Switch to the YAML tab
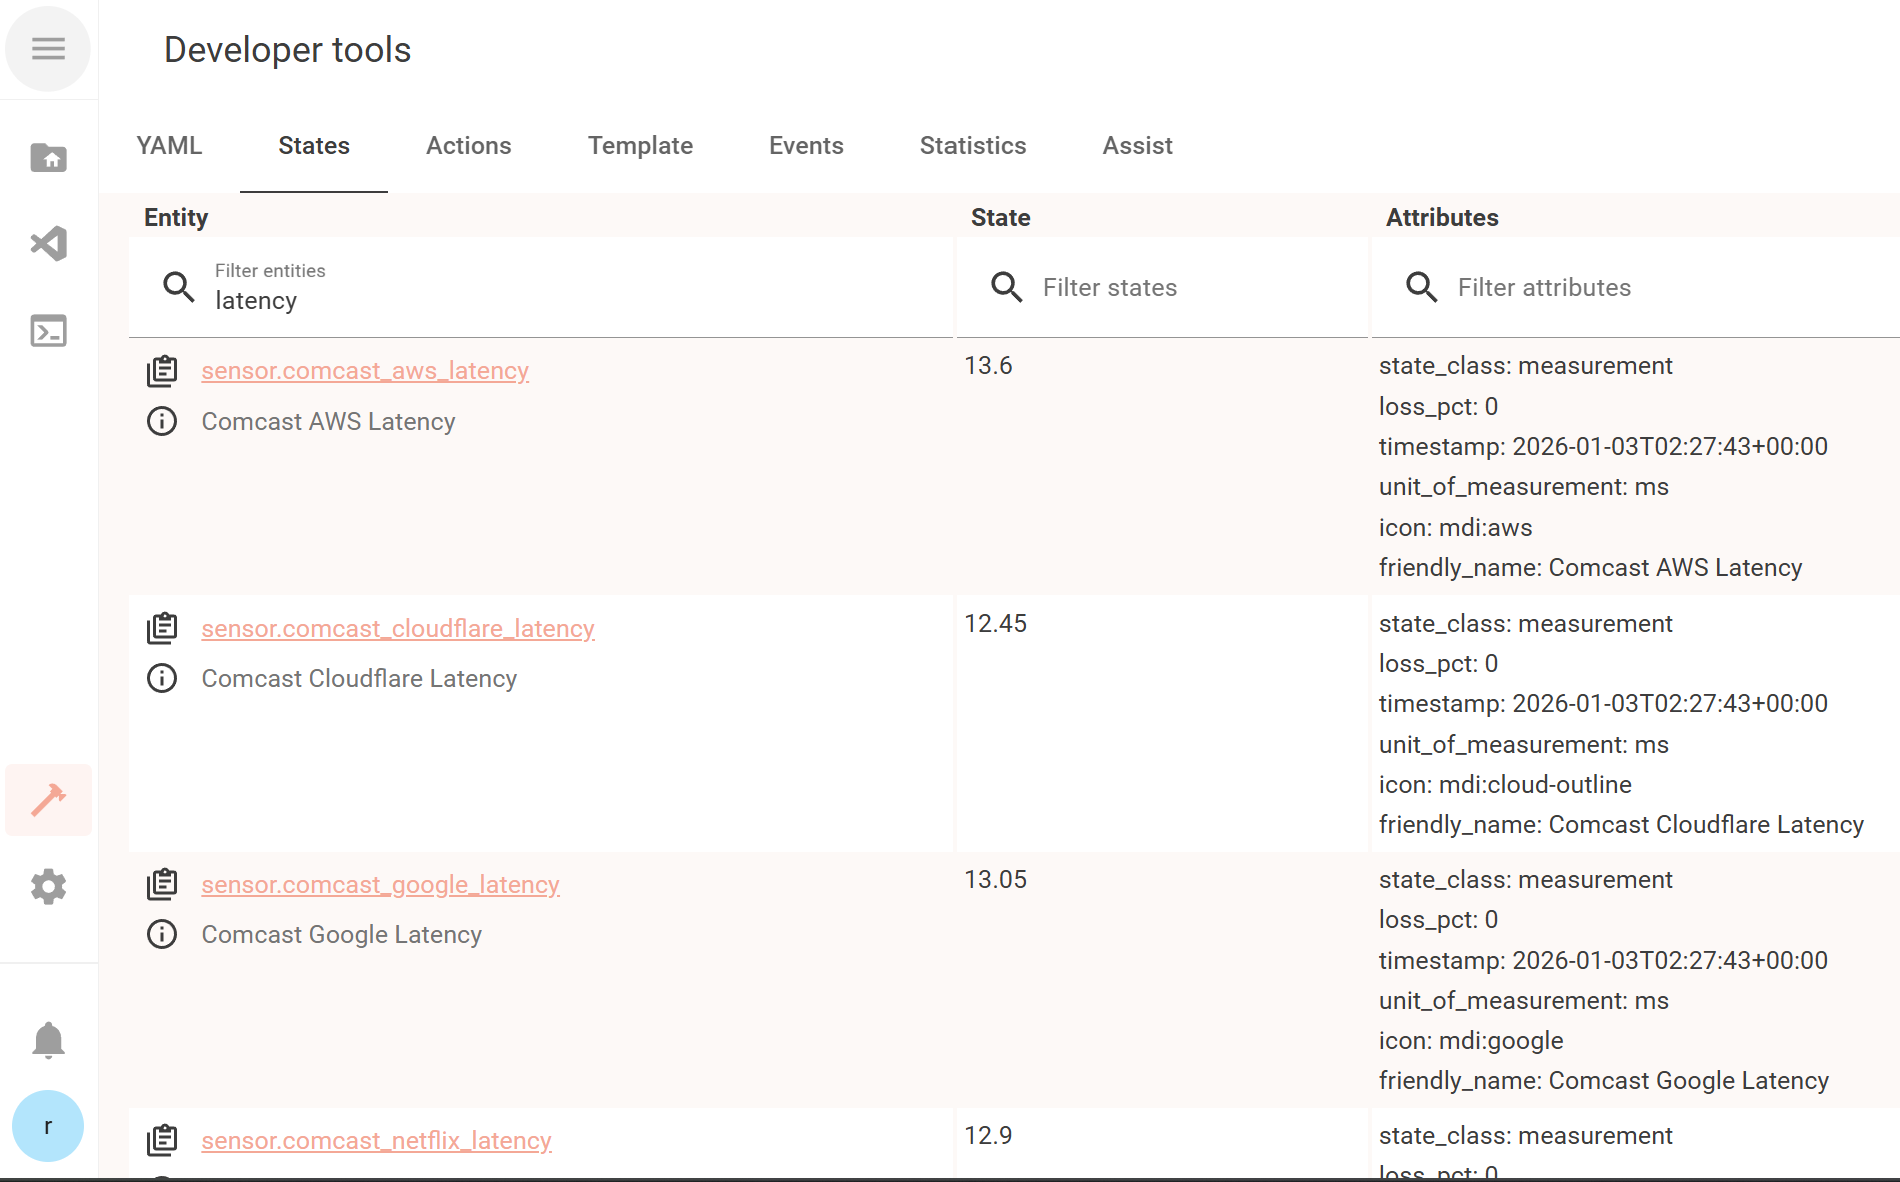 [x=169, y=146]
